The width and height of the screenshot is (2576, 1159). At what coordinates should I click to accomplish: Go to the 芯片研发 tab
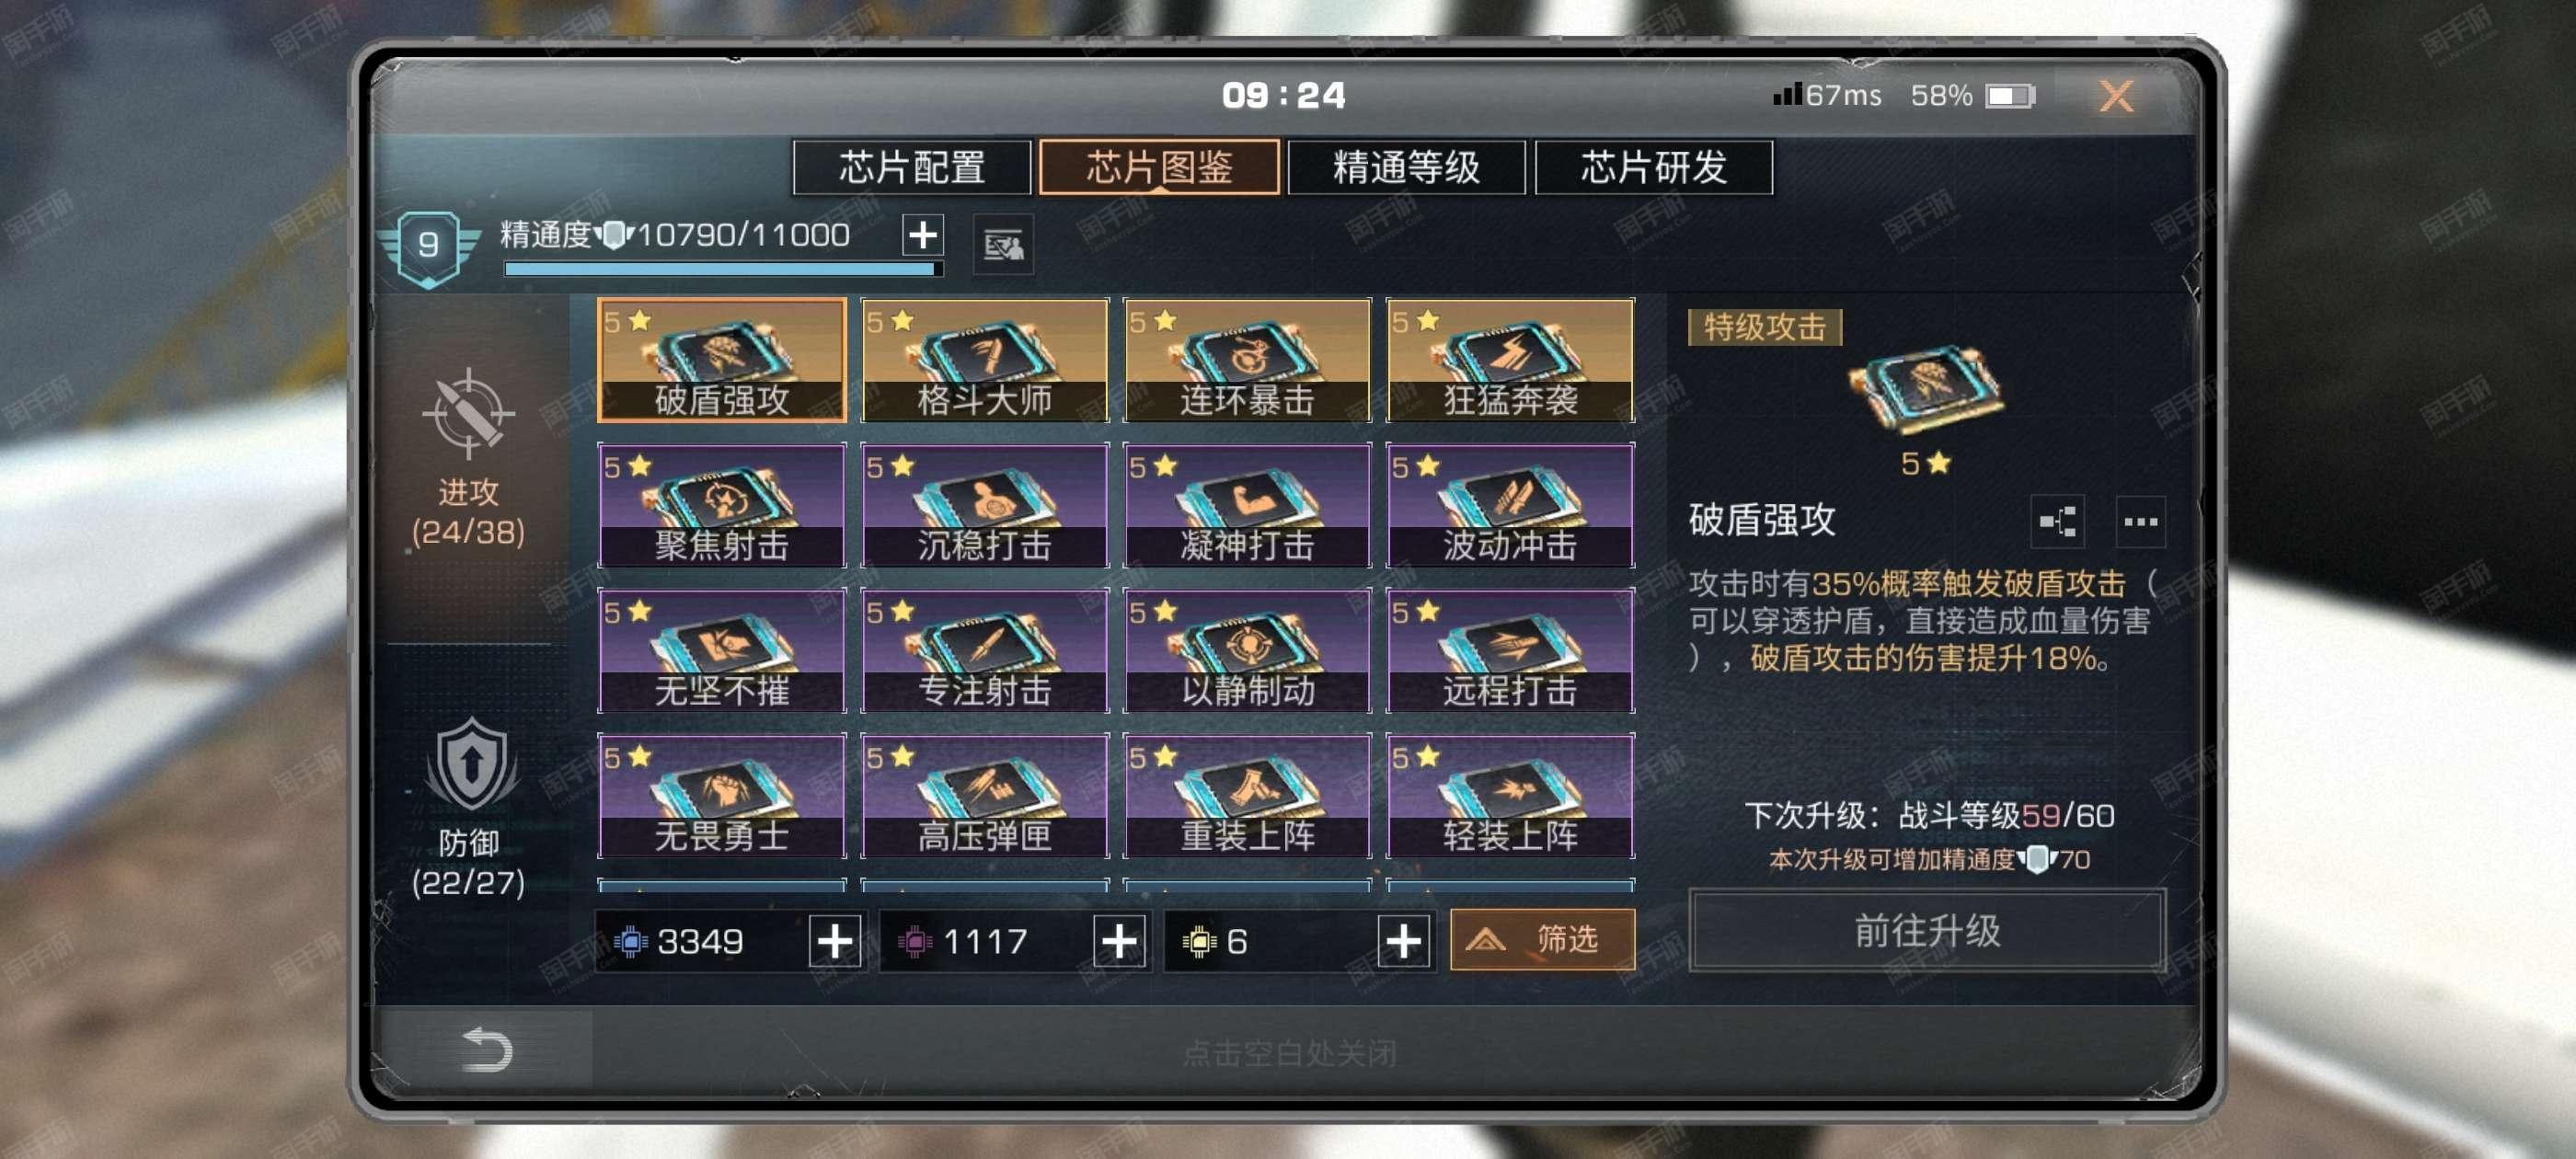click(x=1653, y=167)
